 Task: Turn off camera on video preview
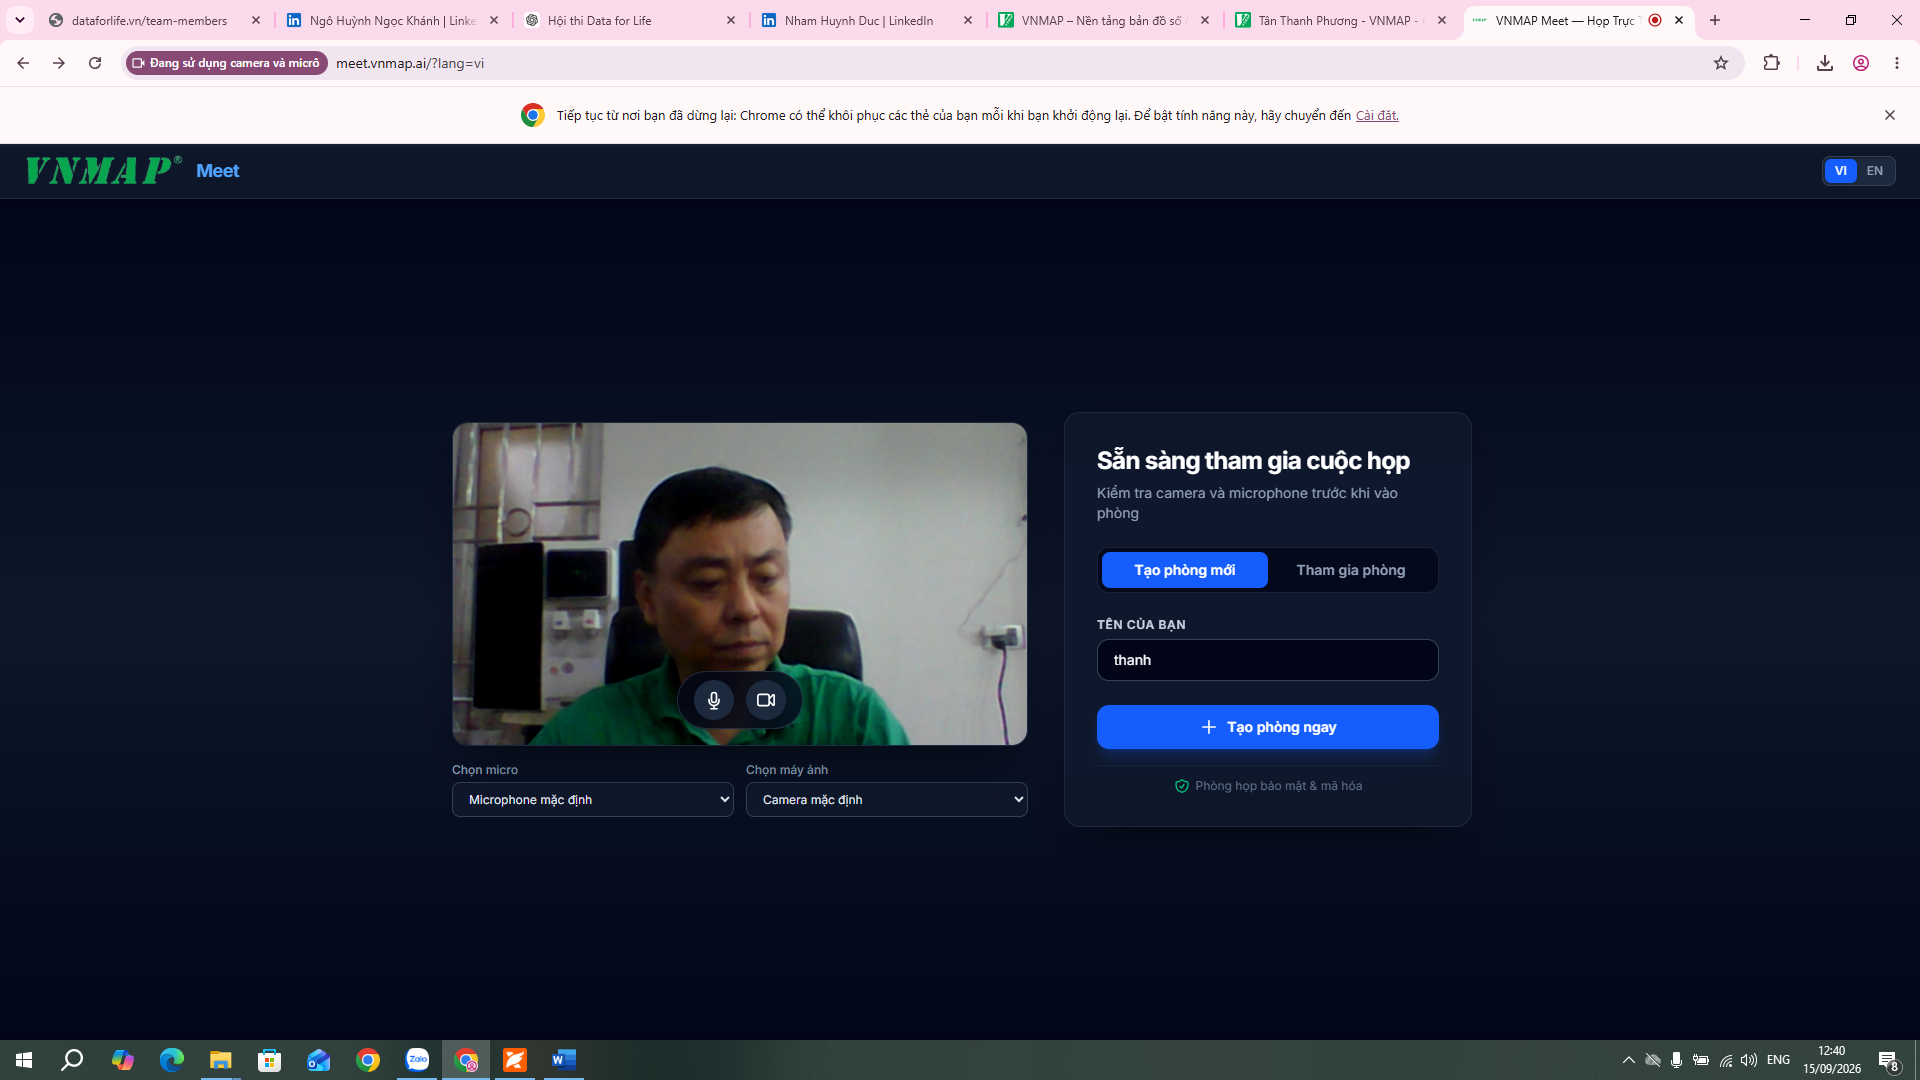pos(766,700)
